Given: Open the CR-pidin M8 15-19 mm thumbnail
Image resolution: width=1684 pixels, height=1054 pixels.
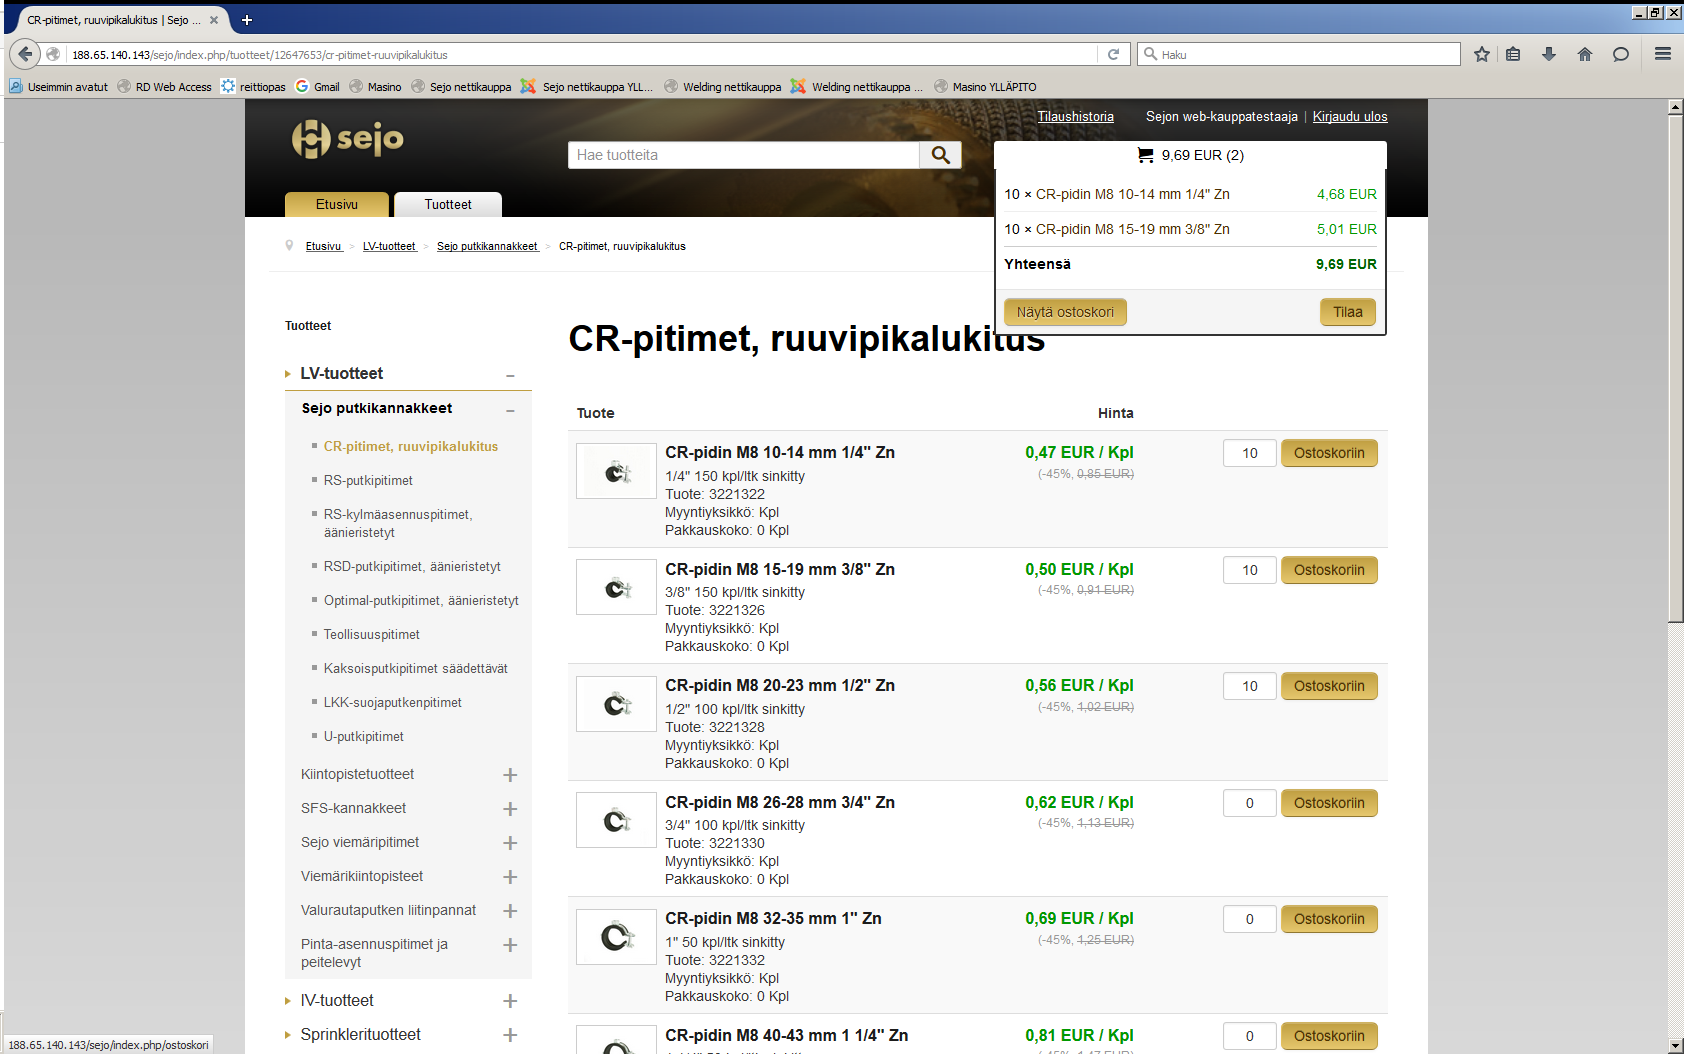Looking at the screenshot, I should (x=616, y=587).
